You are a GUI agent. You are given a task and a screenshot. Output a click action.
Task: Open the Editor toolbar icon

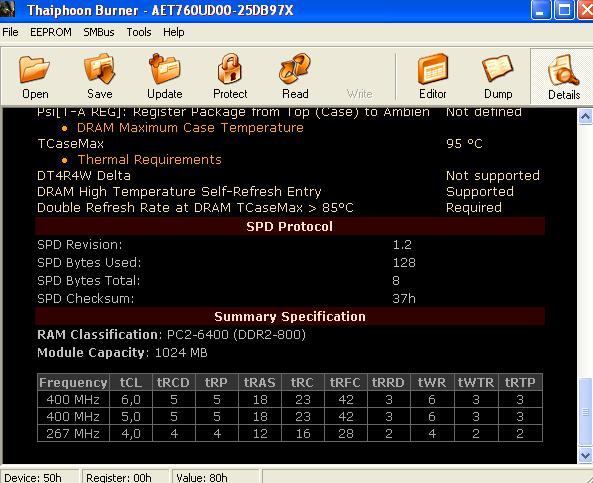tap(433, 69)
